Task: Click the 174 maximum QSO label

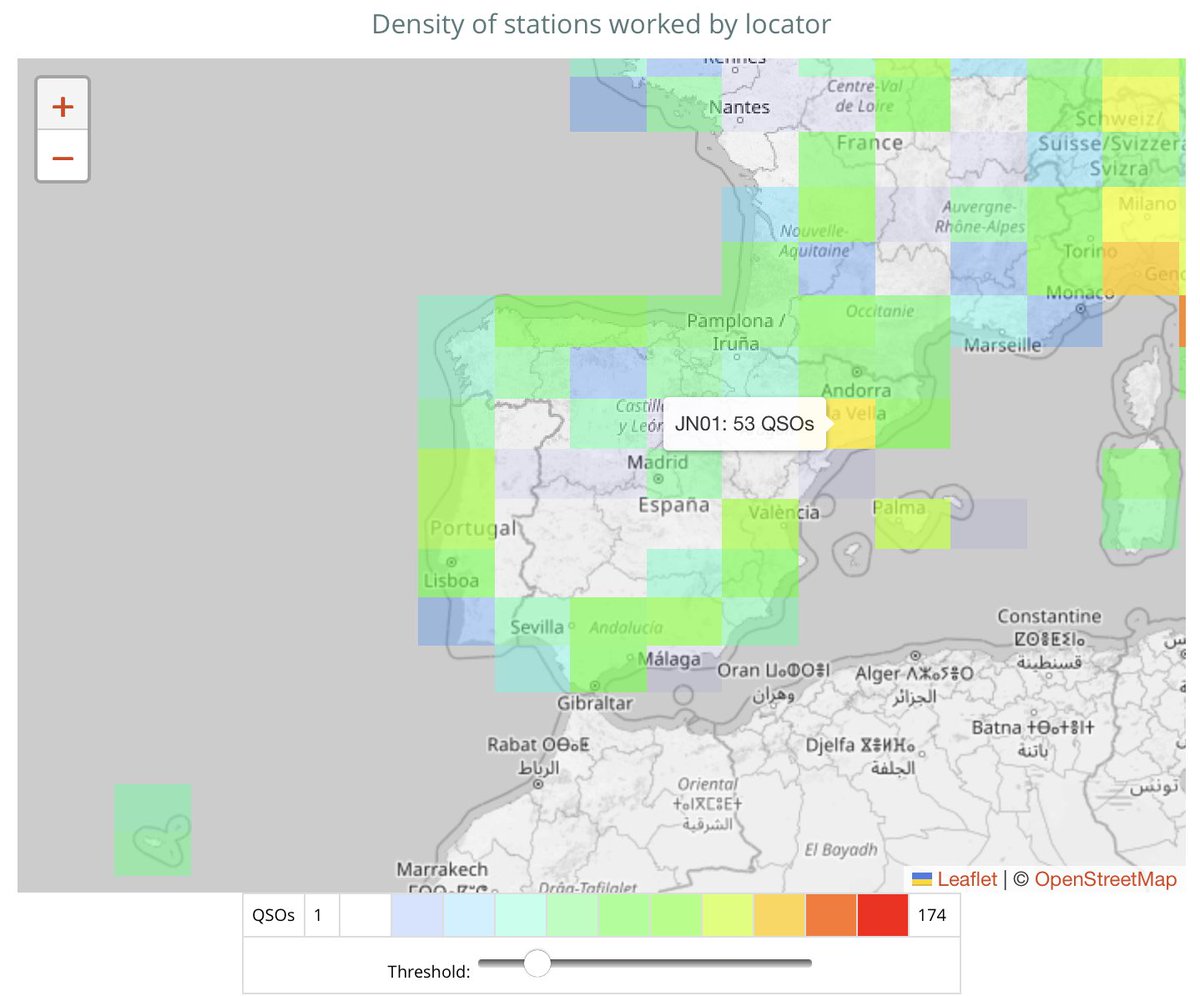Action: click(x=930, y=914)
